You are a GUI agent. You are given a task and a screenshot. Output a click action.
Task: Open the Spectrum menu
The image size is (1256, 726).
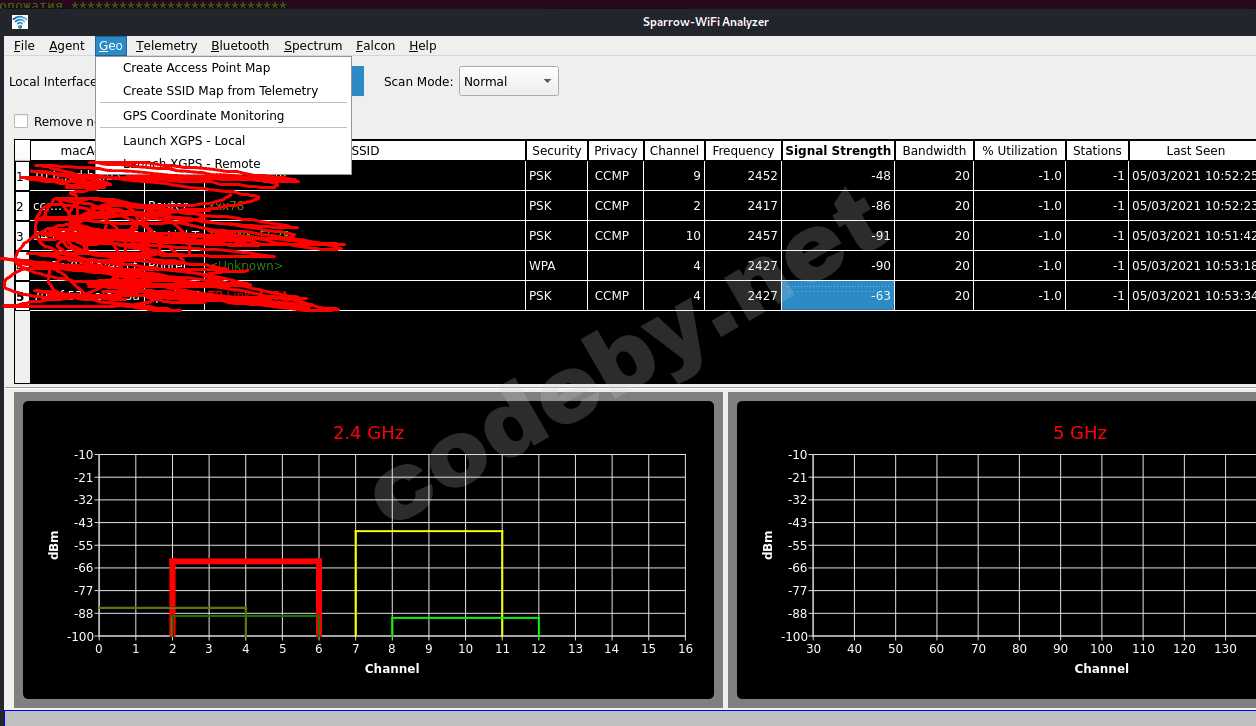(x=313, y=46)
